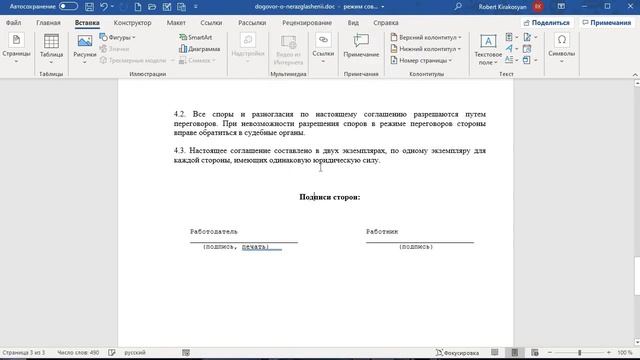Expand the Символы omega button
640x360 pixels.
click(x=562, y=49)
